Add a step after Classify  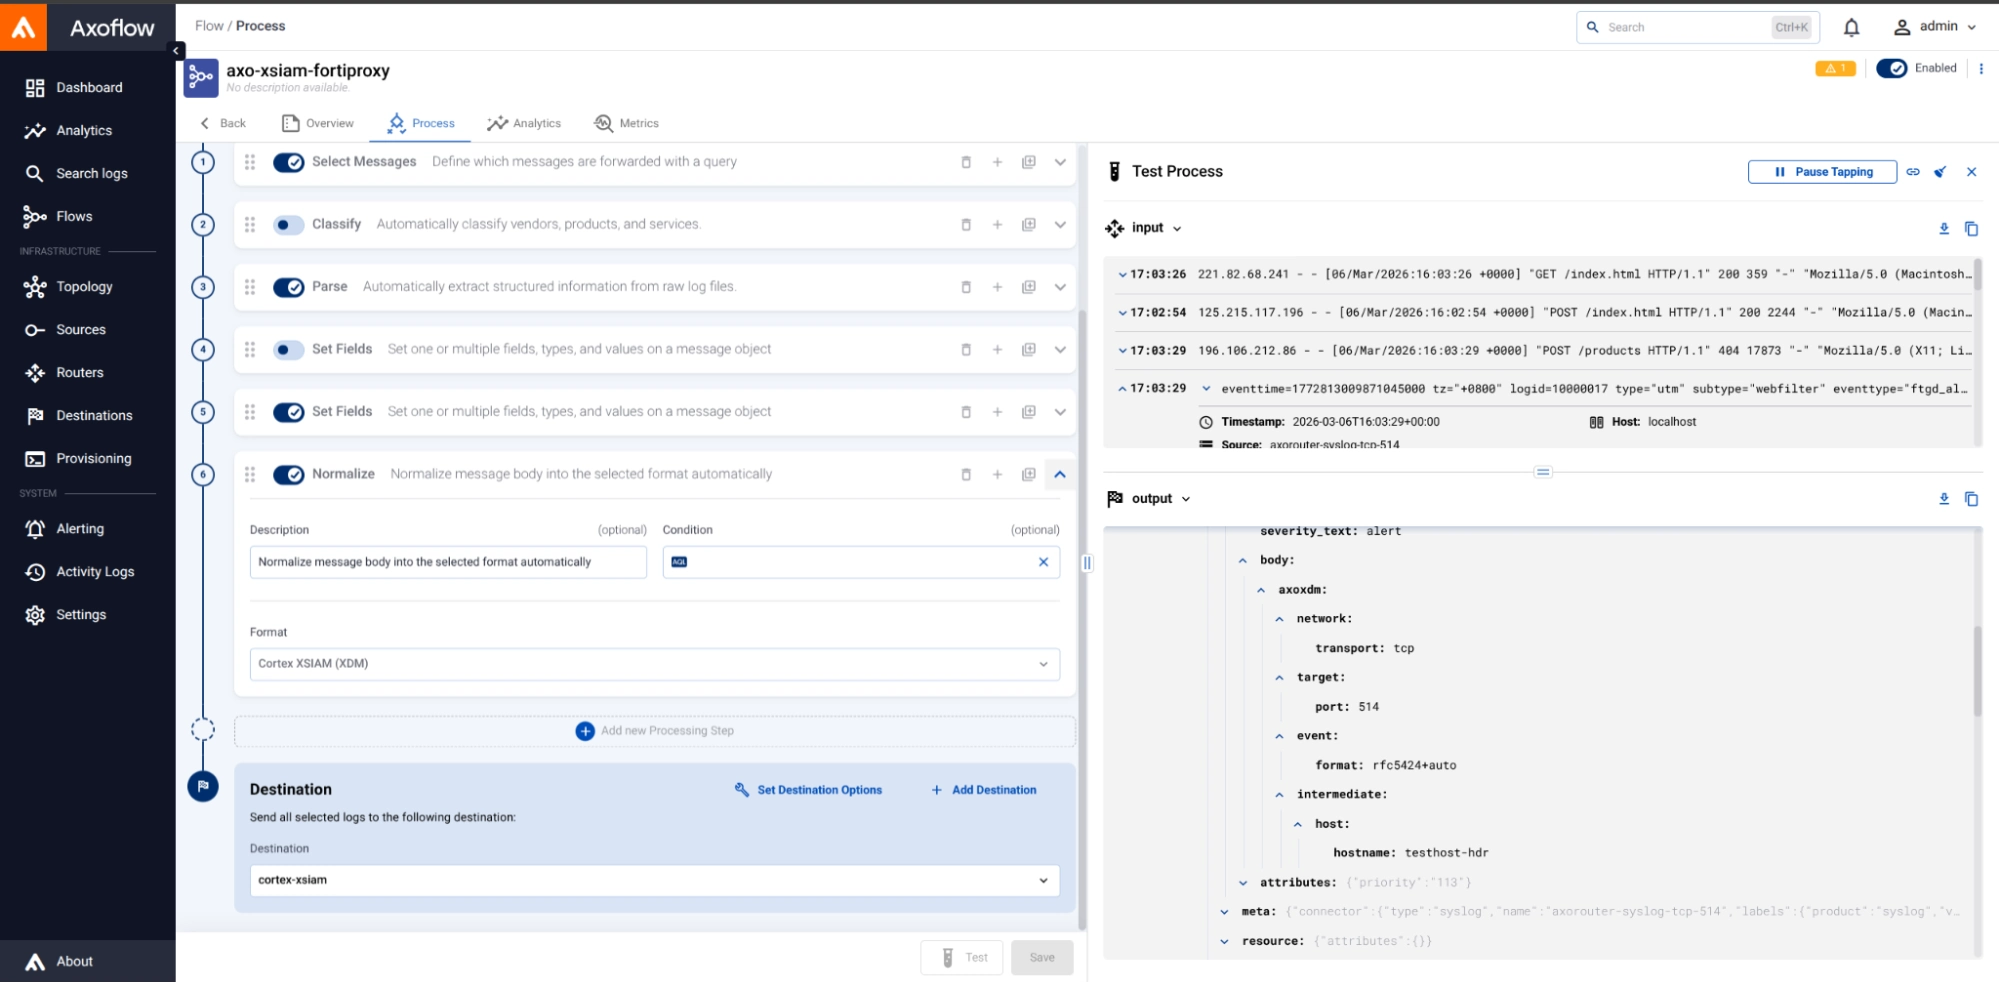997,224
